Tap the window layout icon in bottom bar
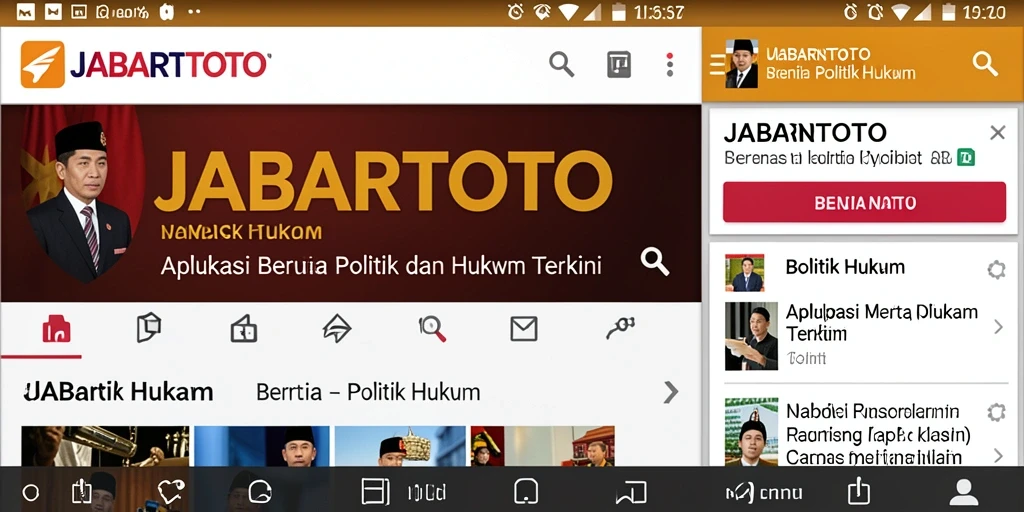This screenshot has width=1024, height=512. click(x=375, y=491)
